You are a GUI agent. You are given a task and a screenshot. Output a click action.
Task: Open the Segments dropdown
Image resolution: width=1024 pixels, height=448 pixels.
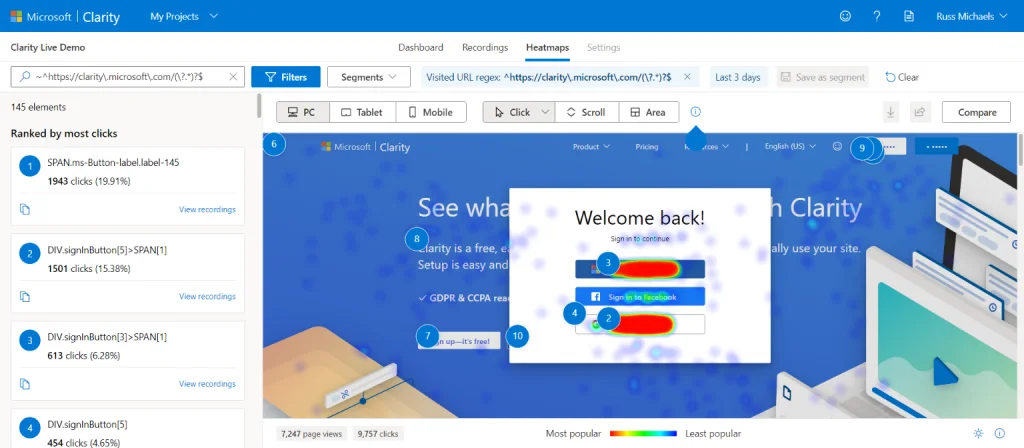click(x=369, y=77)
